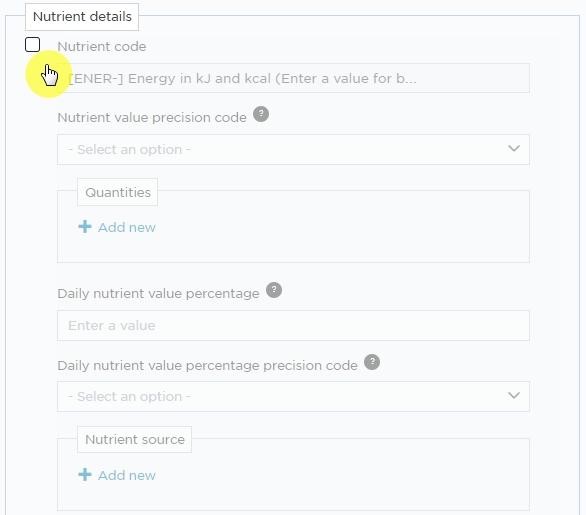Viewport: 586px width, 515px height.
Task: Add new Nutrient source entry
Action: pyautogui.click(x=117, y=475)
